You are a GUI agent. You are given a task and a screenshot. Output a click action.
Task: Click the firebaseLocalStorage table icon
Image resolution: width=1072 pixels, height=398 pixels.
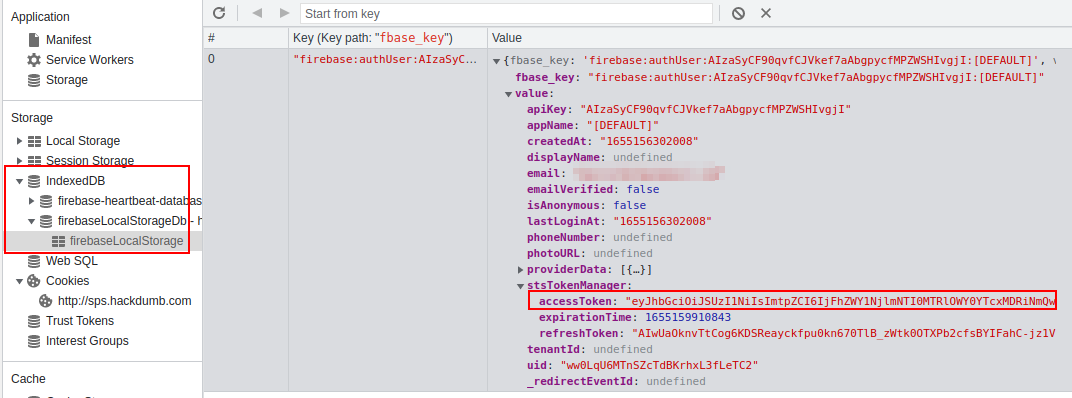coord(58,241)
